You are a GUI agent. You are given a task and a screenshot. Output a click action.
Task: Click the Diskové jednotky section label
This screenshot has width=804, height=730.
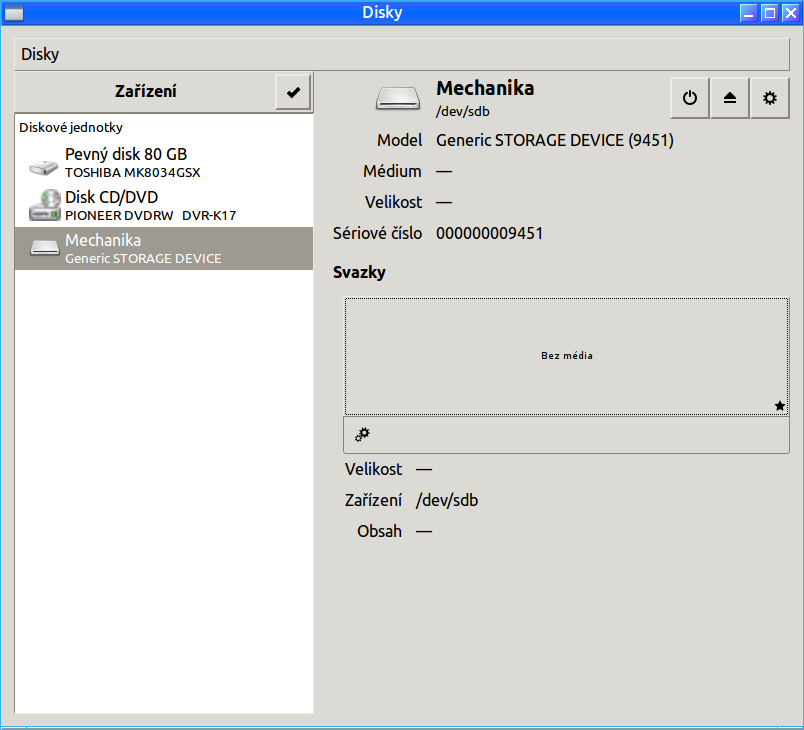pos(71,127)
